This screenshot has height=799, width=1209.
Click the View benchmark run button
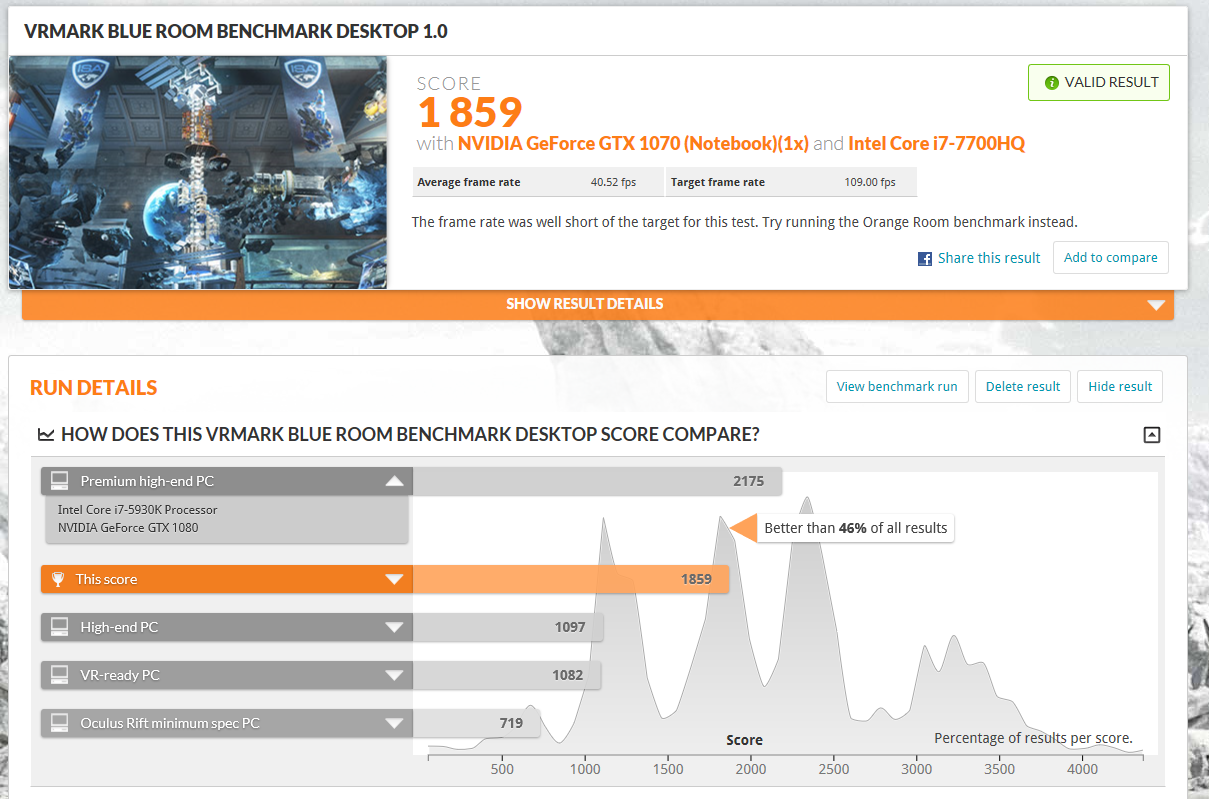[897, 387]
